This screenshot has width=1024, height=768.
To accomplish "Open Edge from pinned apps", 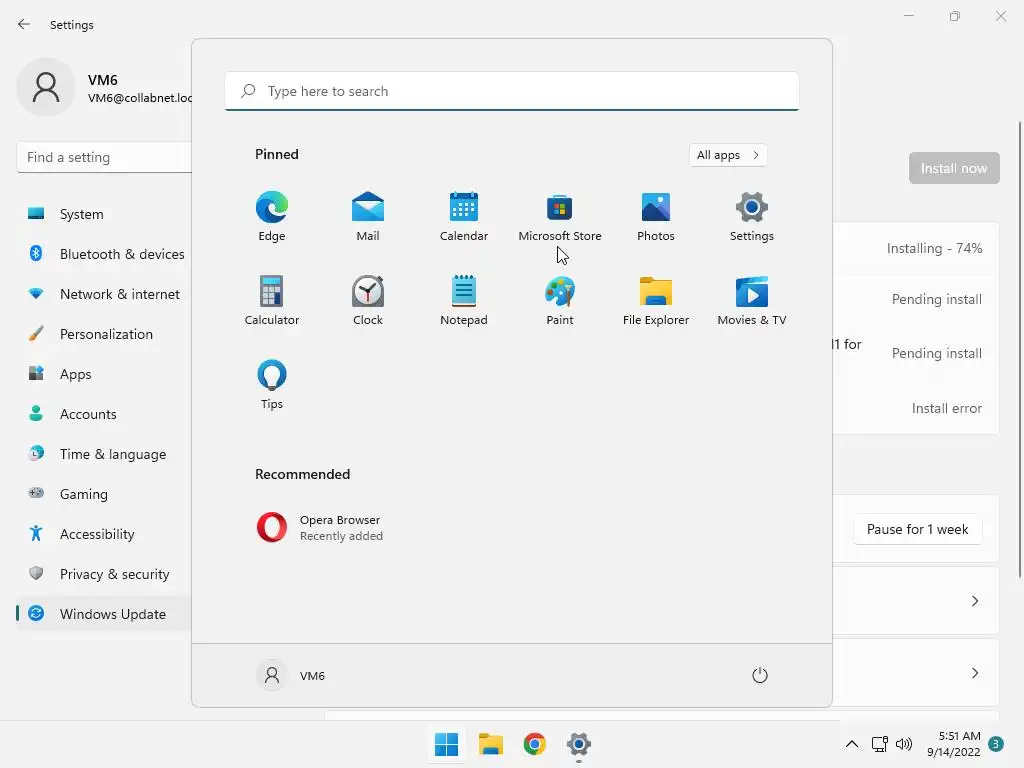I will click(x=272, y=216).
